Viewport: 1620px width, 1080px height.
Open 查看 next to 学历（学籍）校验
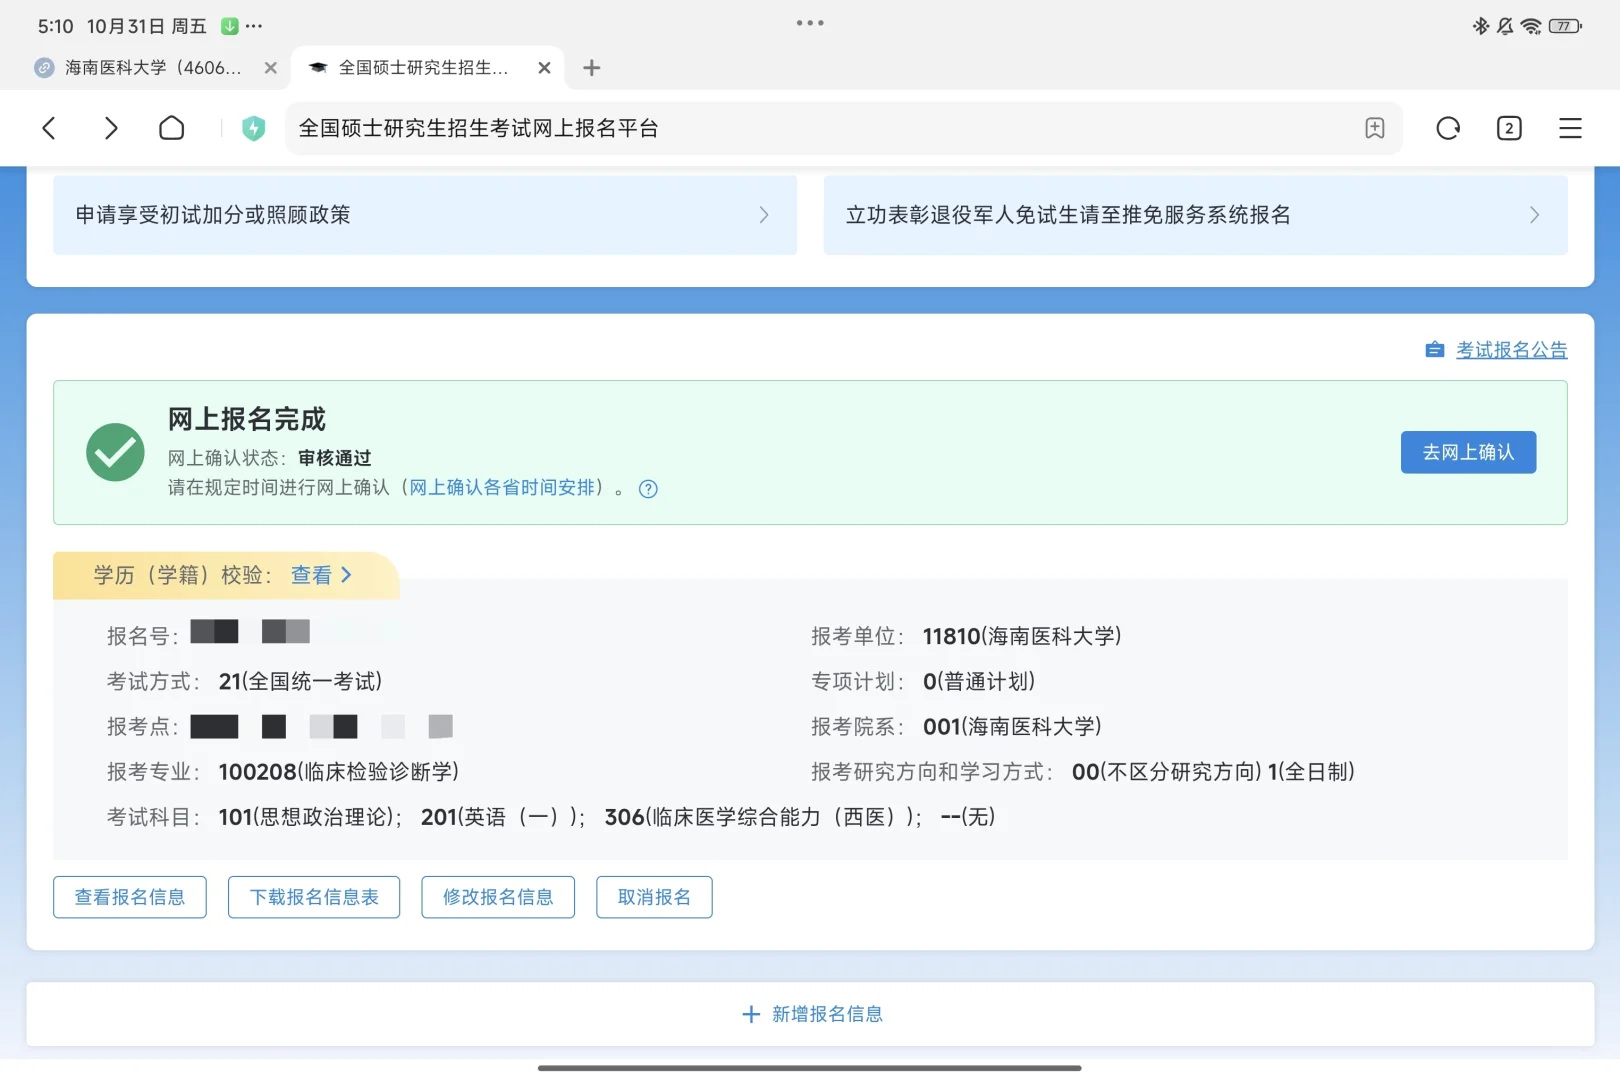(x=313, y=575)
